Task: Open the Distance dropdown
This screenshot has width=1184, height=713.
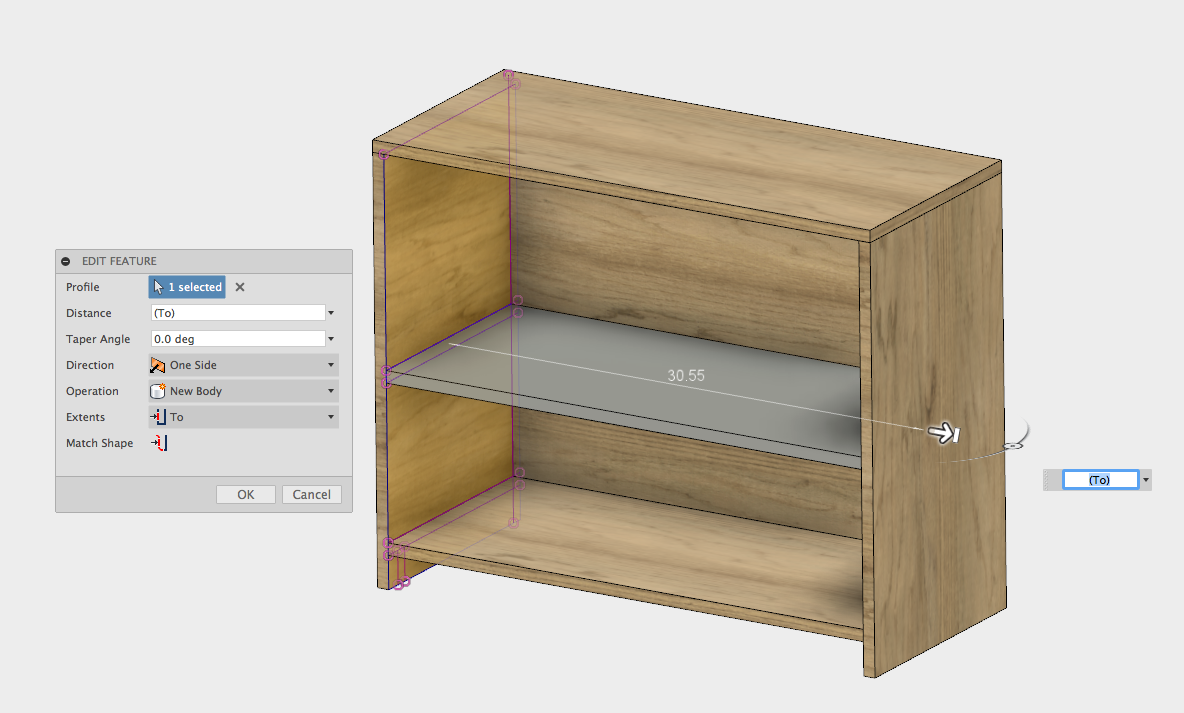Action: [x=330, y=313]
